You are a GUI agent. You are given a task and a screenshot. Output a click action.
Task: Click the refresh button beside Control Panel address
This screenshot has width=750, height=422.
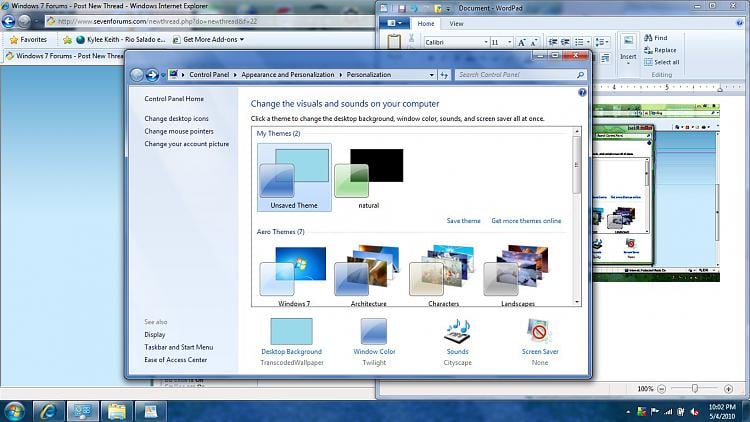444,75
